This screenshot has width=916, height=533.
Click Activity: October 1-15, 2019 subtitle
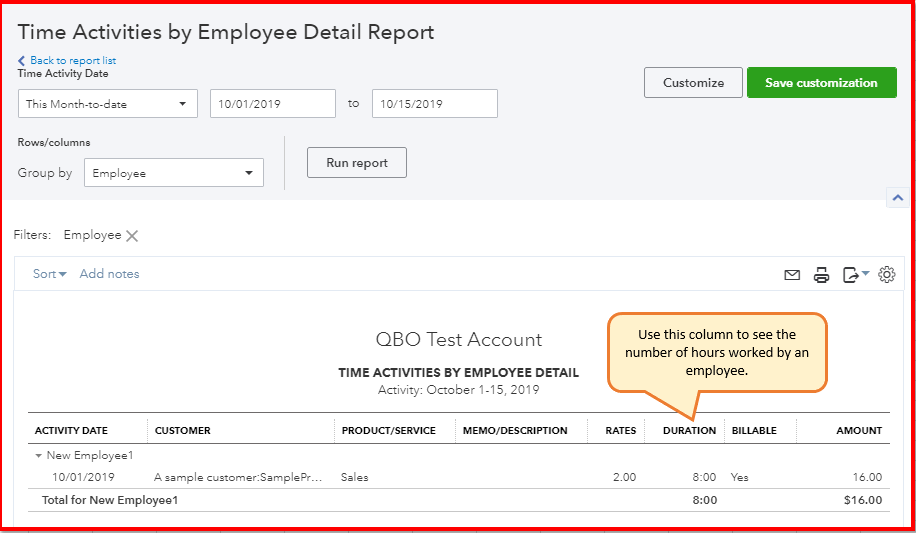(459, 390)
